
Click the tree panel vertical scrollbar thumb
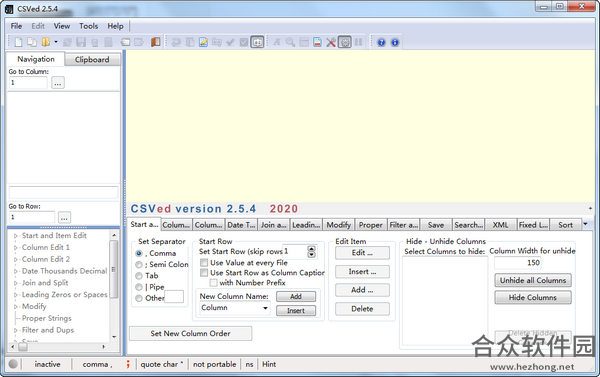114,269
